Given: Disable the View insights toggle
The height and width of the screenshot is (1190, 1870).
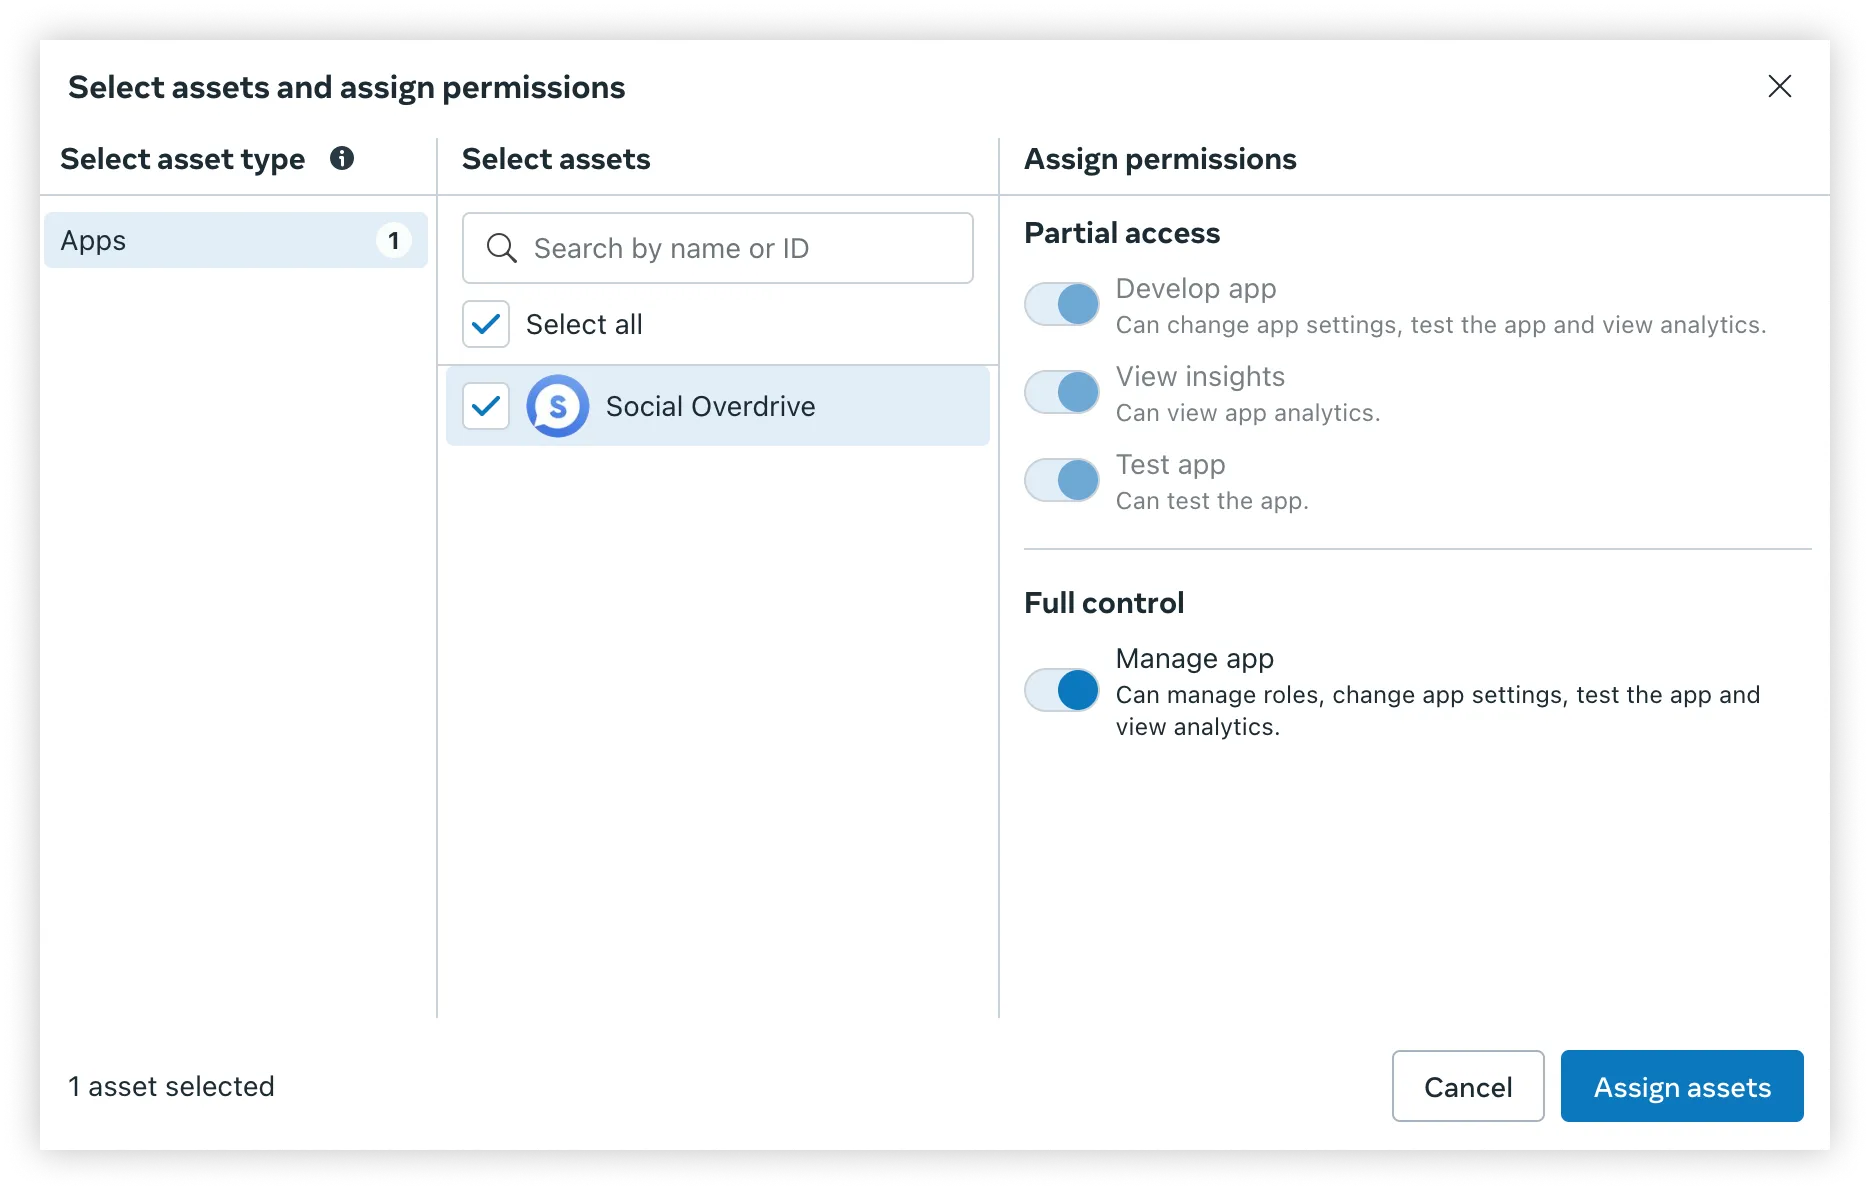Looking at the screenshot, I should pos(1061,391).
